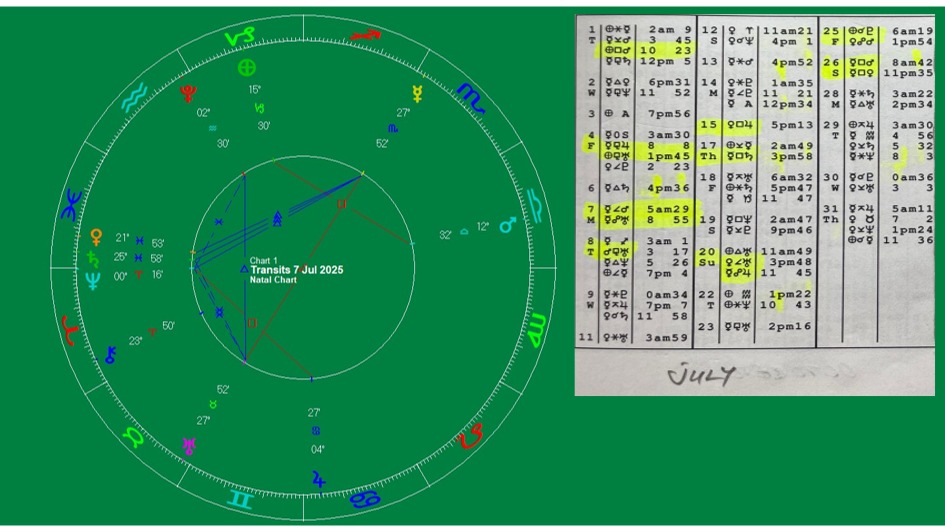Click the '04'' minutes above Jupiter
This screenshot has width=945, height=532.
point(318,449)
